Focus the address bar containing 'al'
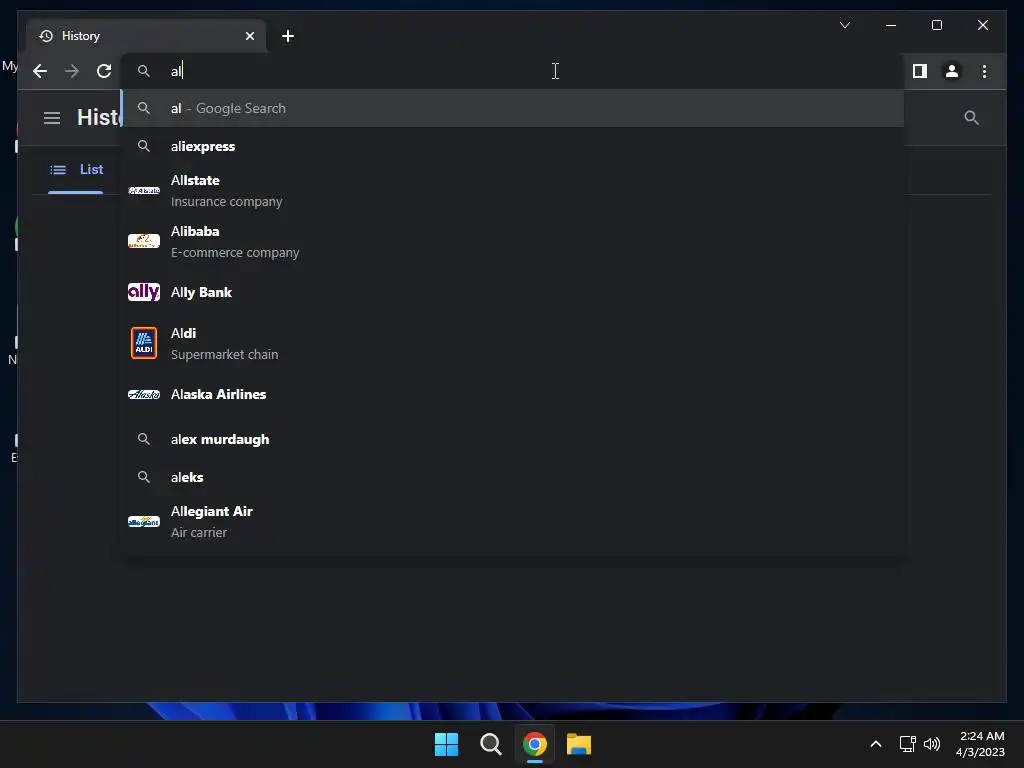 click(x=513, y=71)
